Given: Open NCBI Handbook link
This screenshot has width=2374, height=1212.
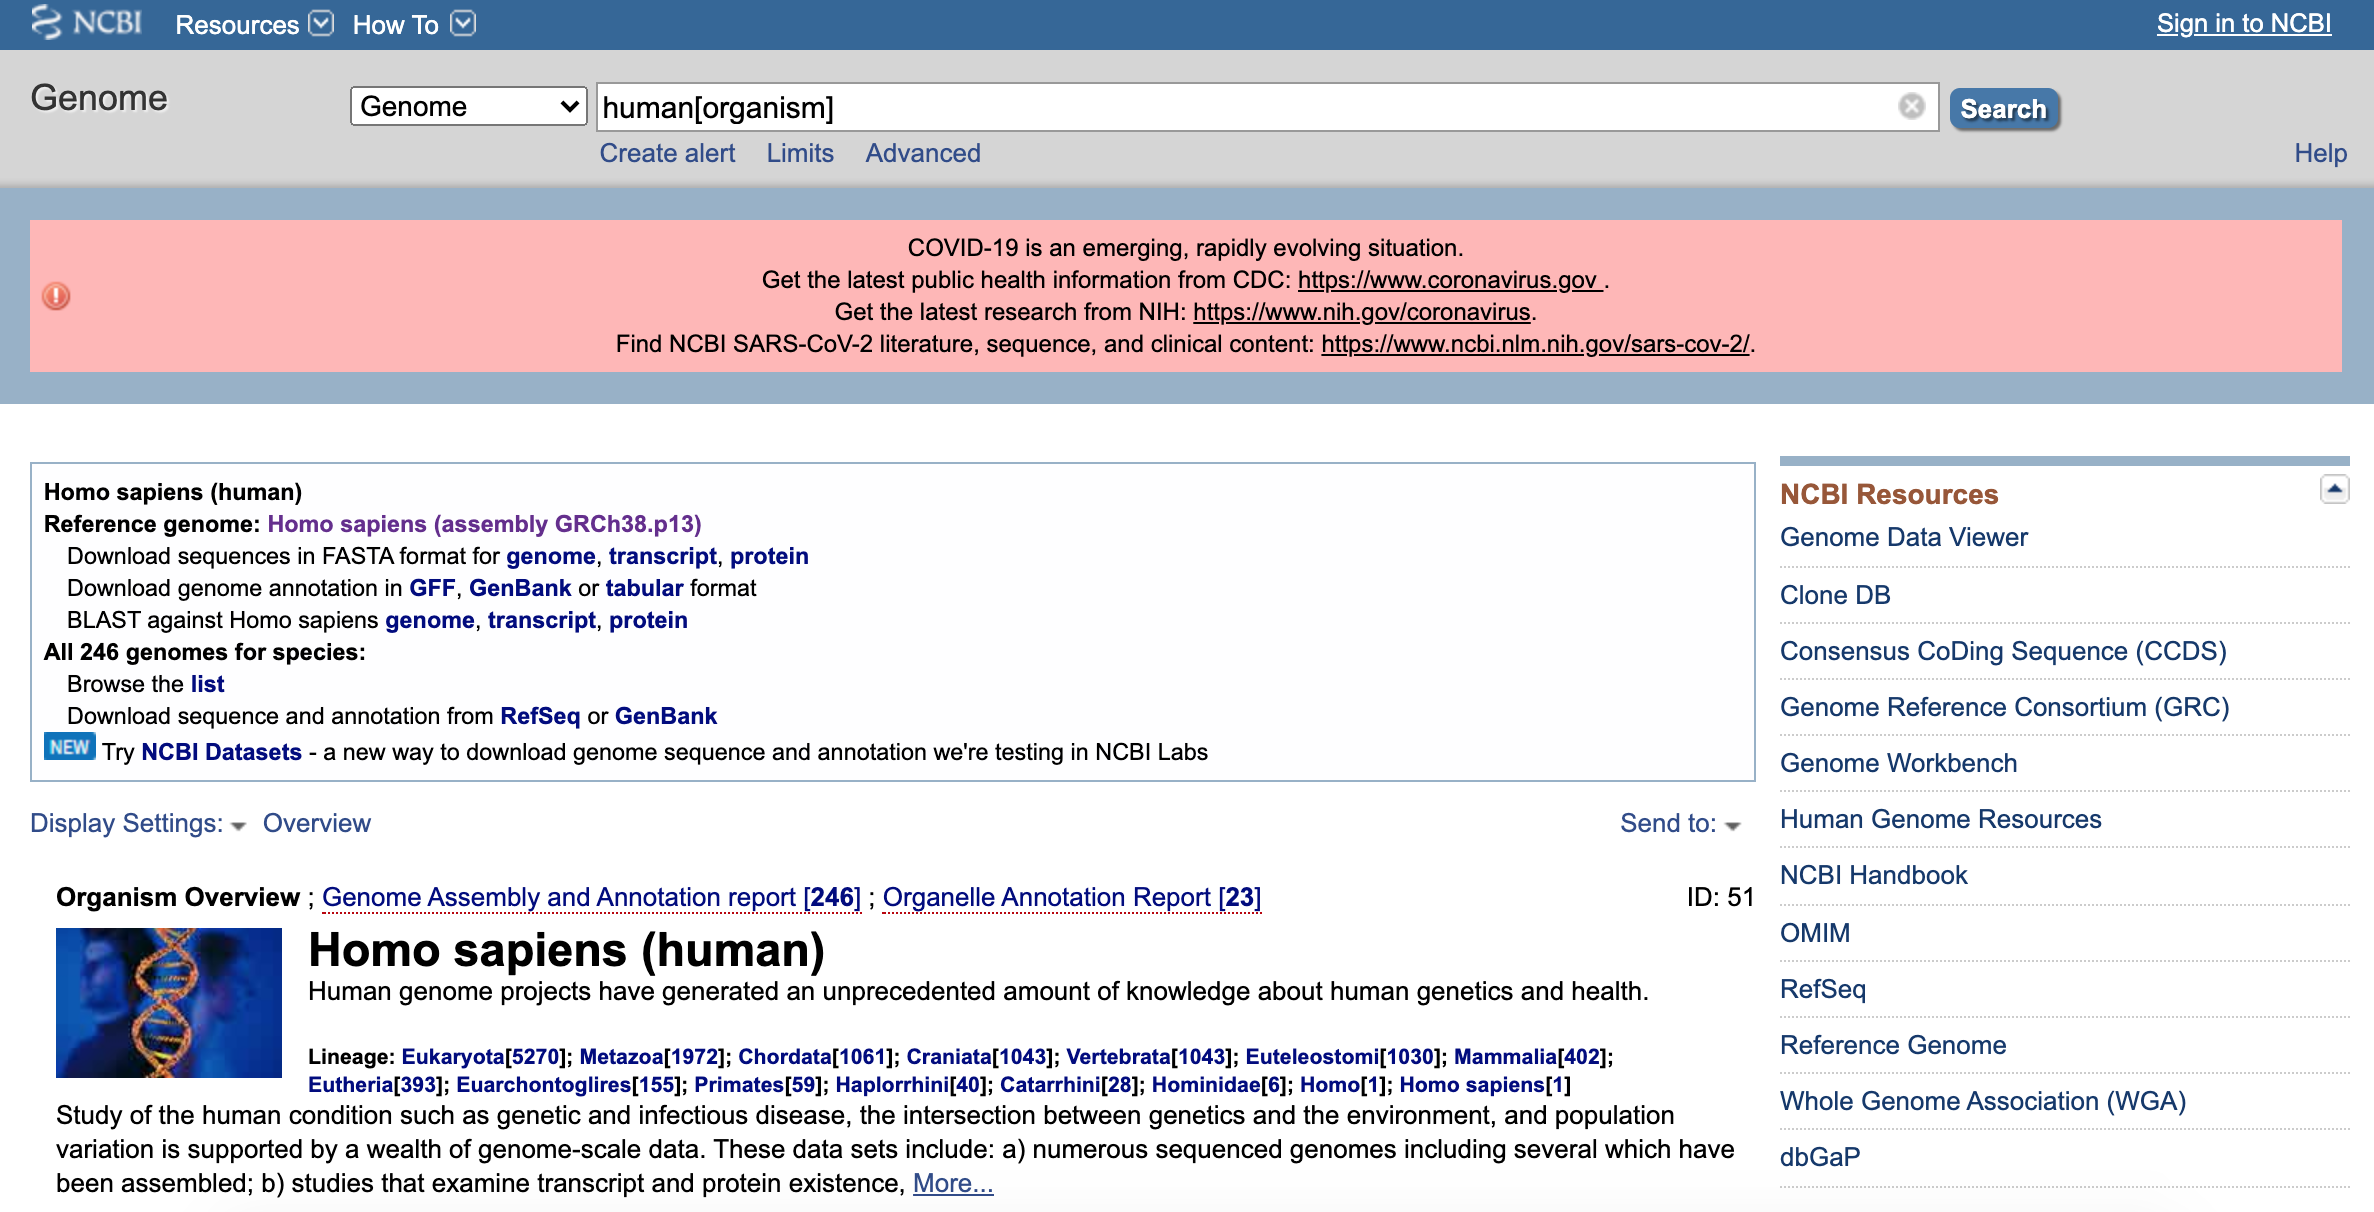Looking at the screenshot, I should (x=1873, y=875).
